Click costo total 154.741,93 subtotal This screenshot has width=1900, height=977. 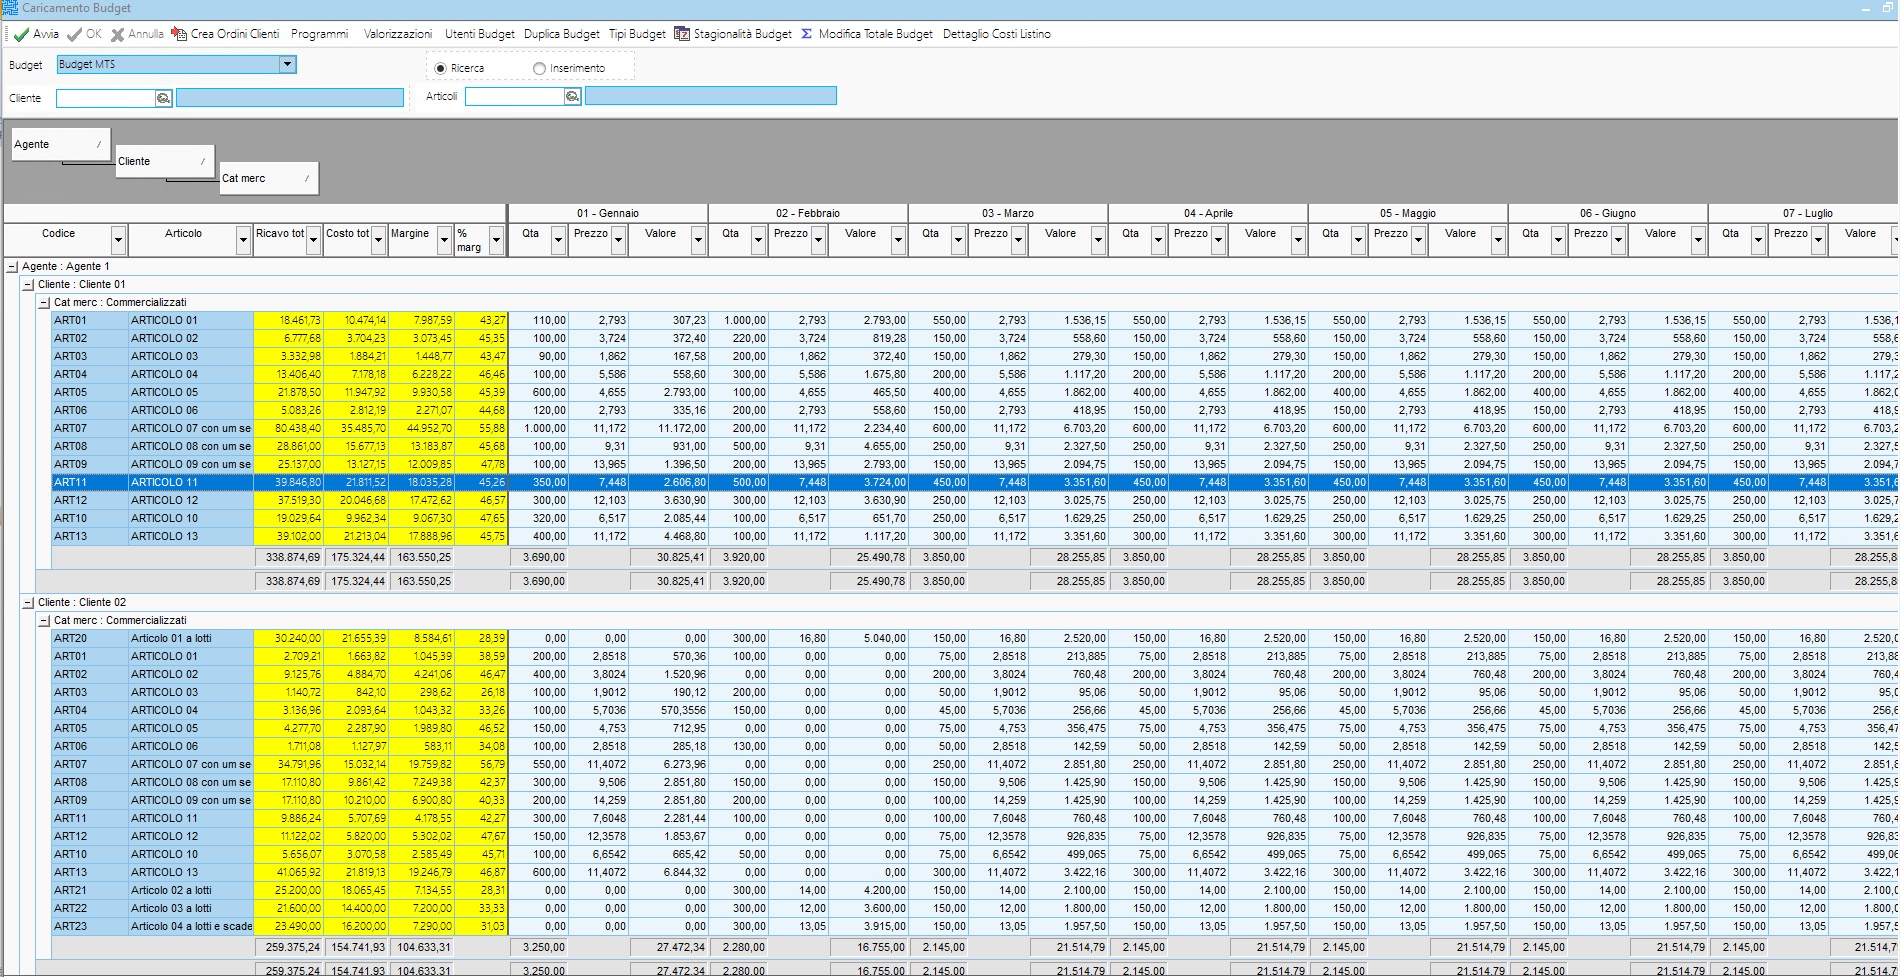tap(356, 947)
